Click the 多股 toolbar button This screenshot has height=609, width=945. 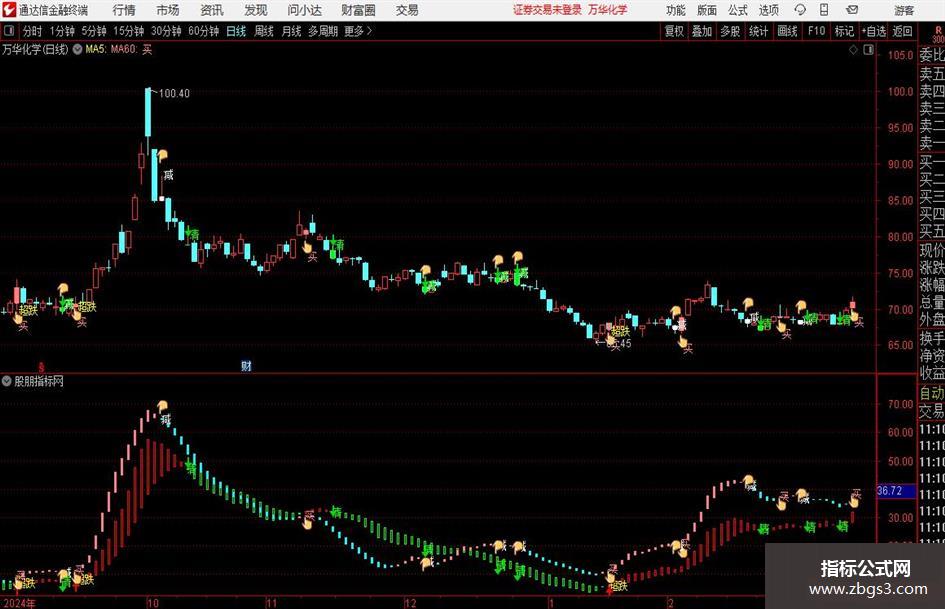coord(730,31)
